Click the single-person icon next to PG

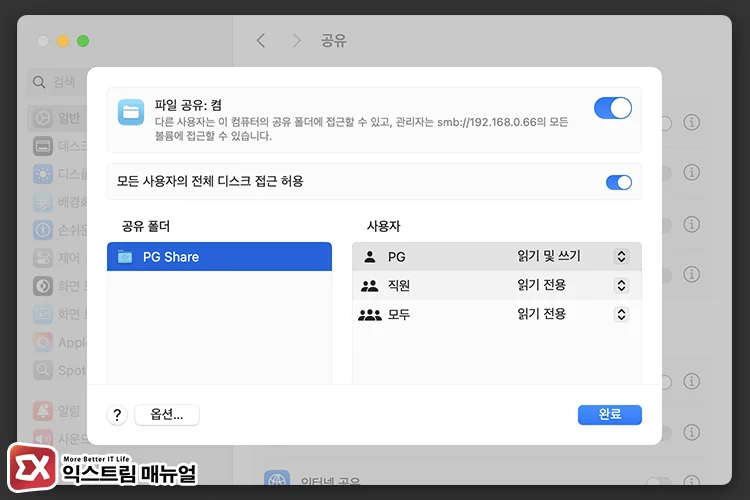tap(370, 257)
